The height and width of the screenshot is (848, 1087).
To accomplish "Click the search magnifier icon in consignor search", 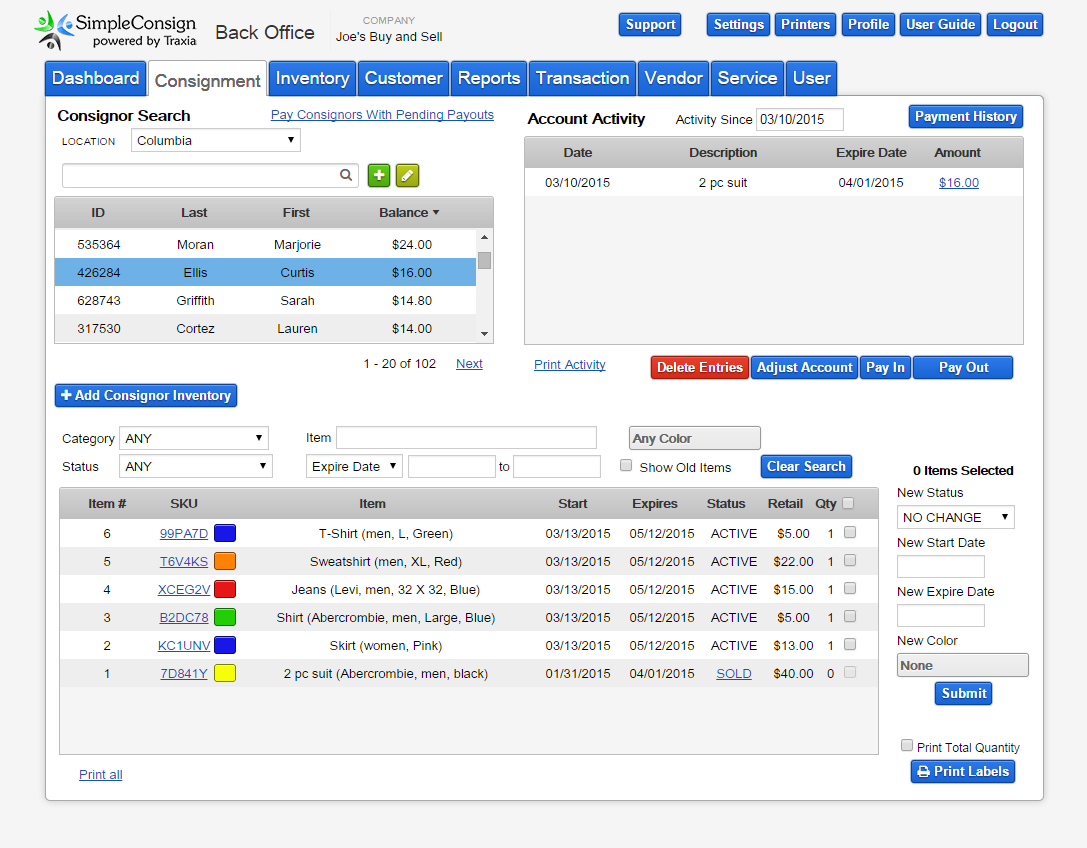I will click(x=346, y=175).
